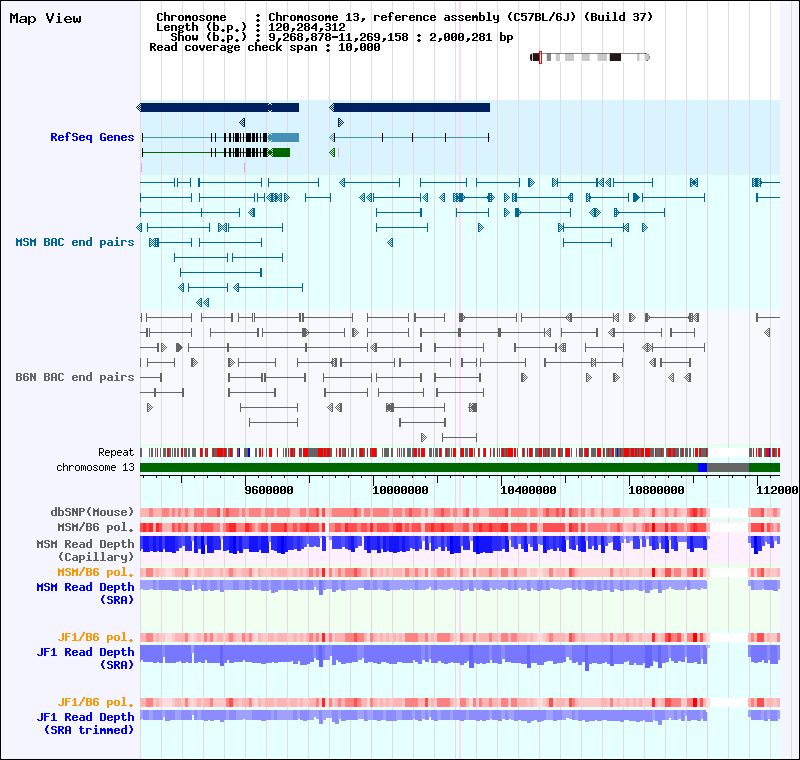Click read coverage span value 10,000

pyautogui.click(x=359, y=47)
